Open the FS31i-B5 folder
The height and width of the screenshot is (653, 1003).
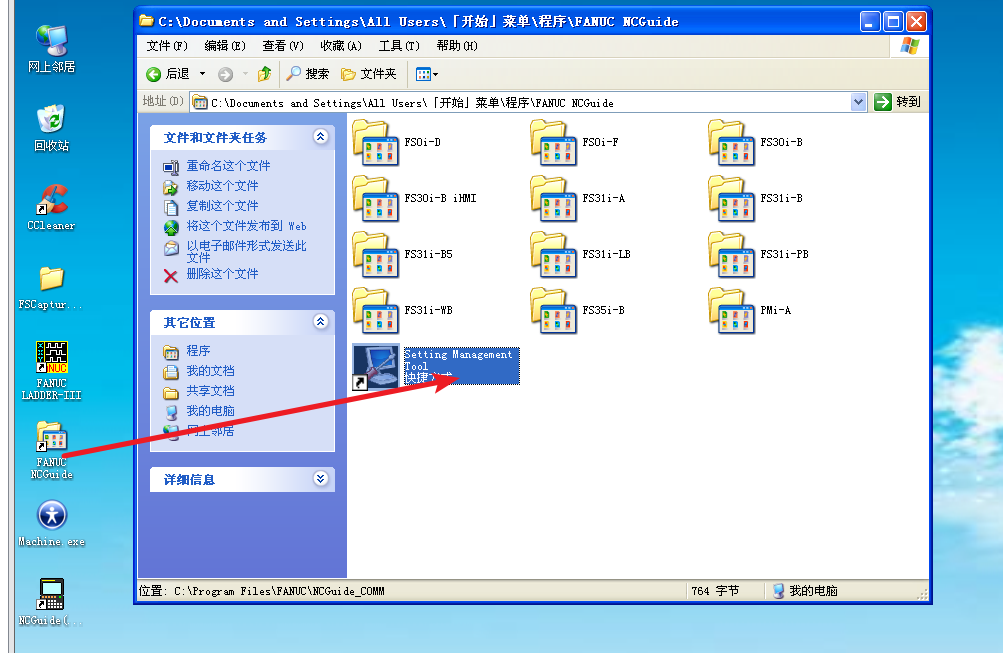(x=402, y=255)
